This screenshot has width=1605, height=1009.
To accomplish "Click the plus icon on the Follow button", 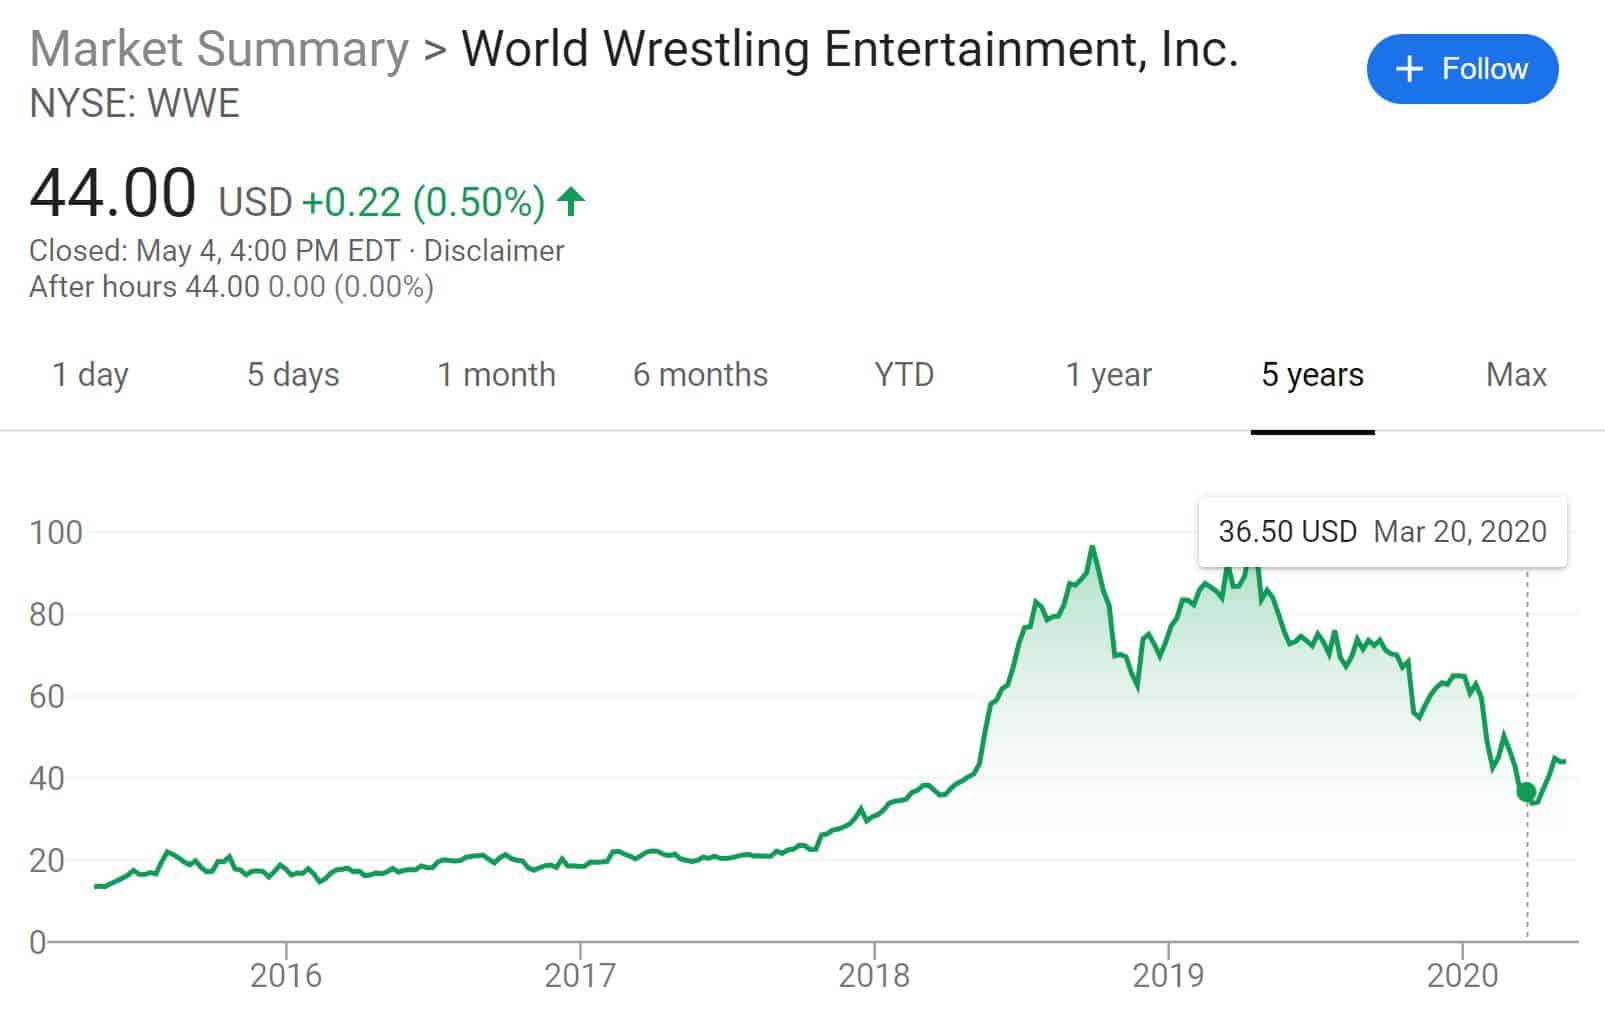I will [x=1409, y=69].
